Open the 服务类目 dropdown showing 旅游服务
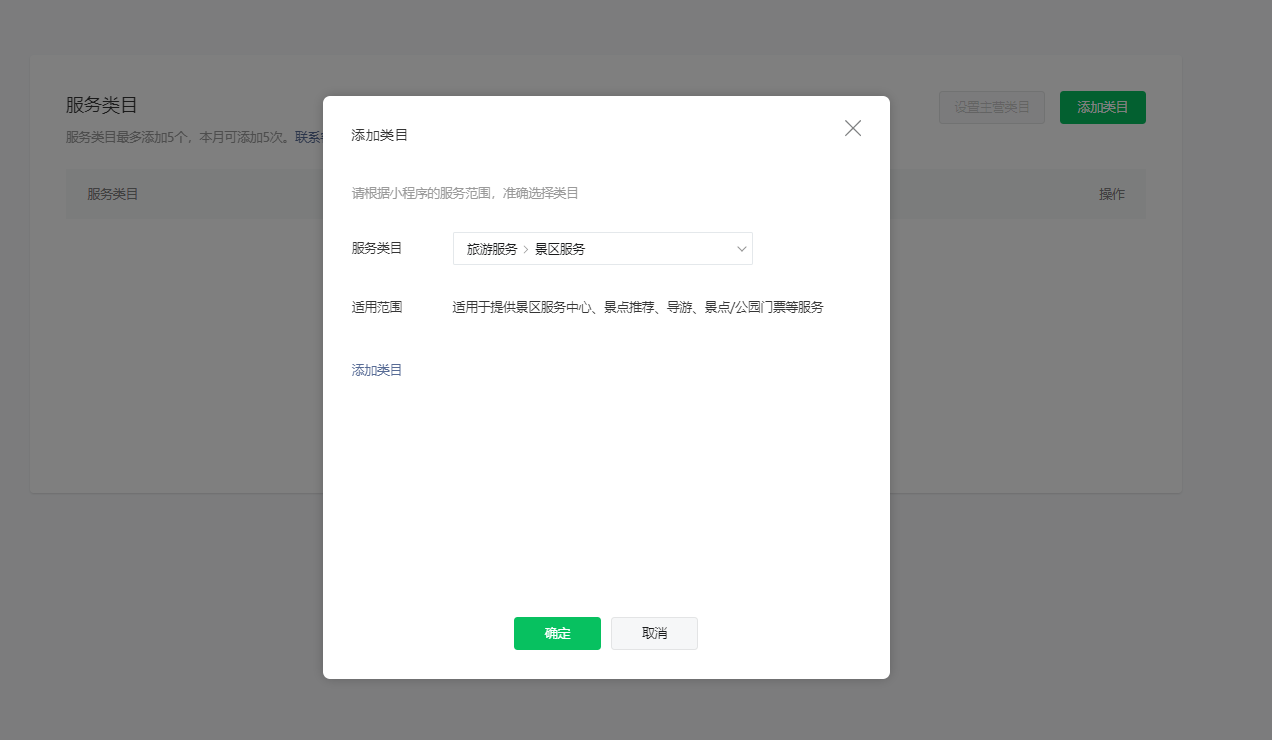This screenshot has height=740, width=1272. tap(602, 249)
